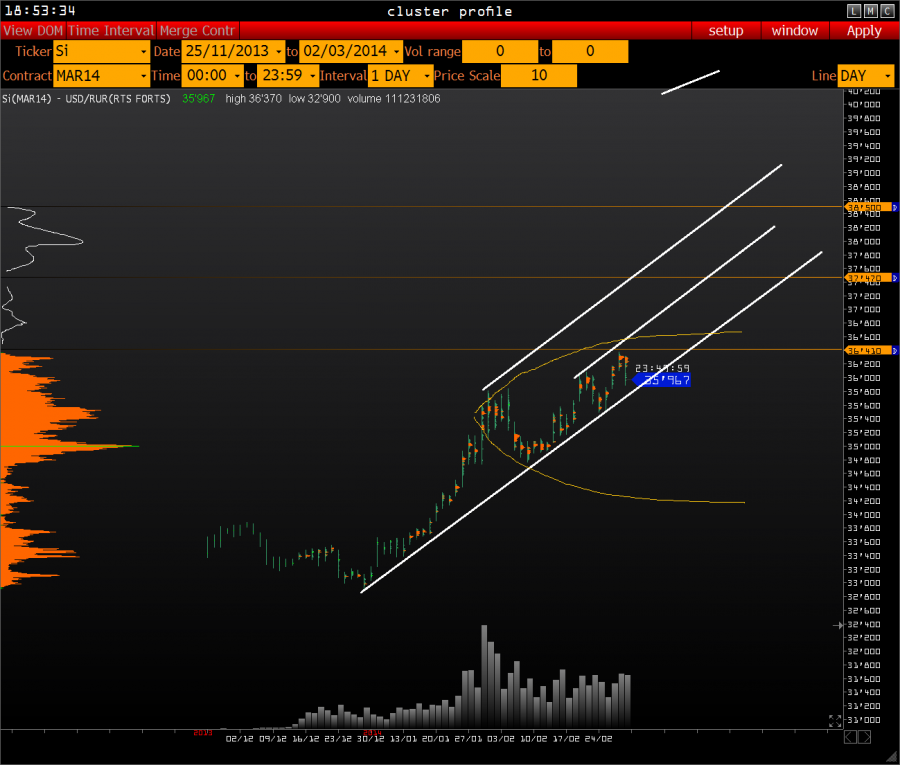Open the View menu

click(18, 31)
